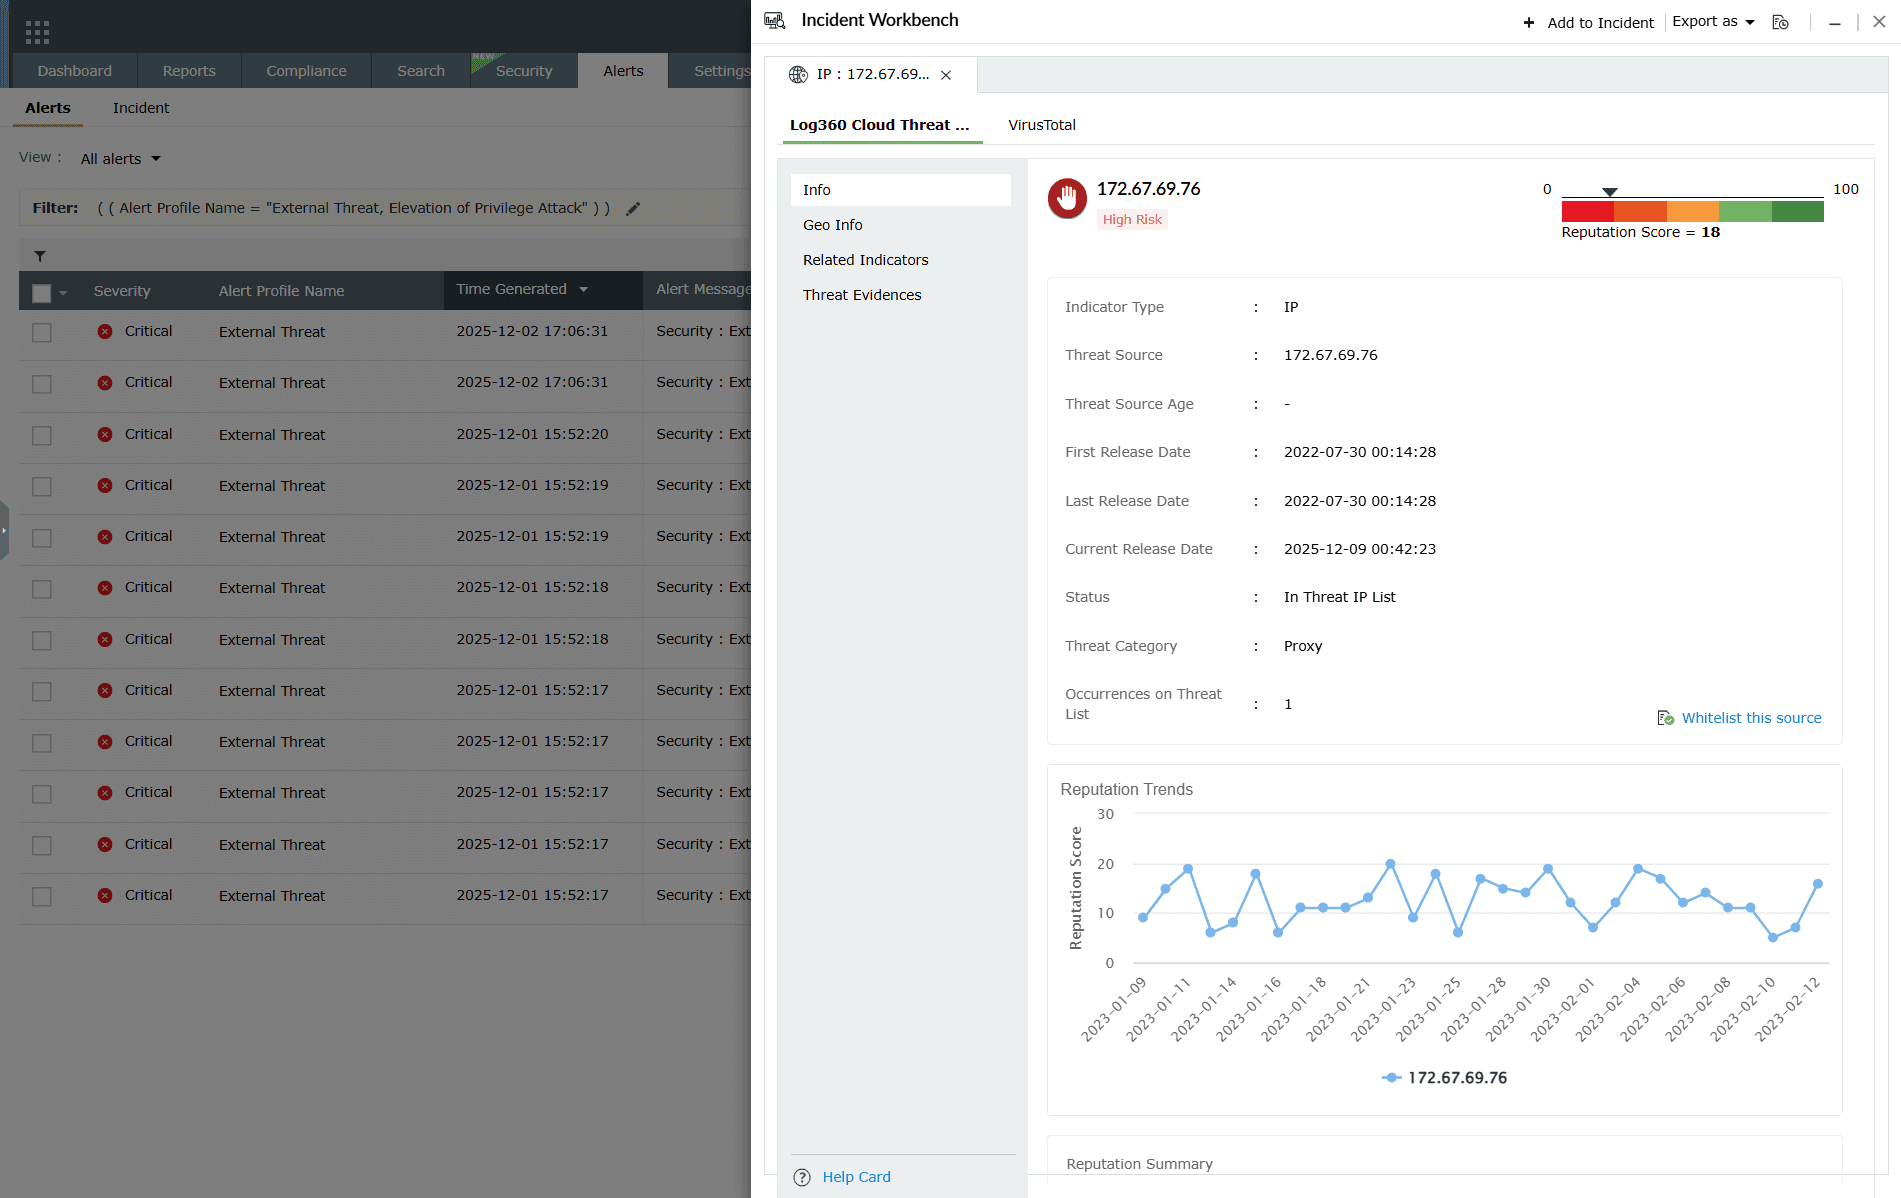Click the pencil icon to edit the filter

pyautogui.click(x=633, y=208)
